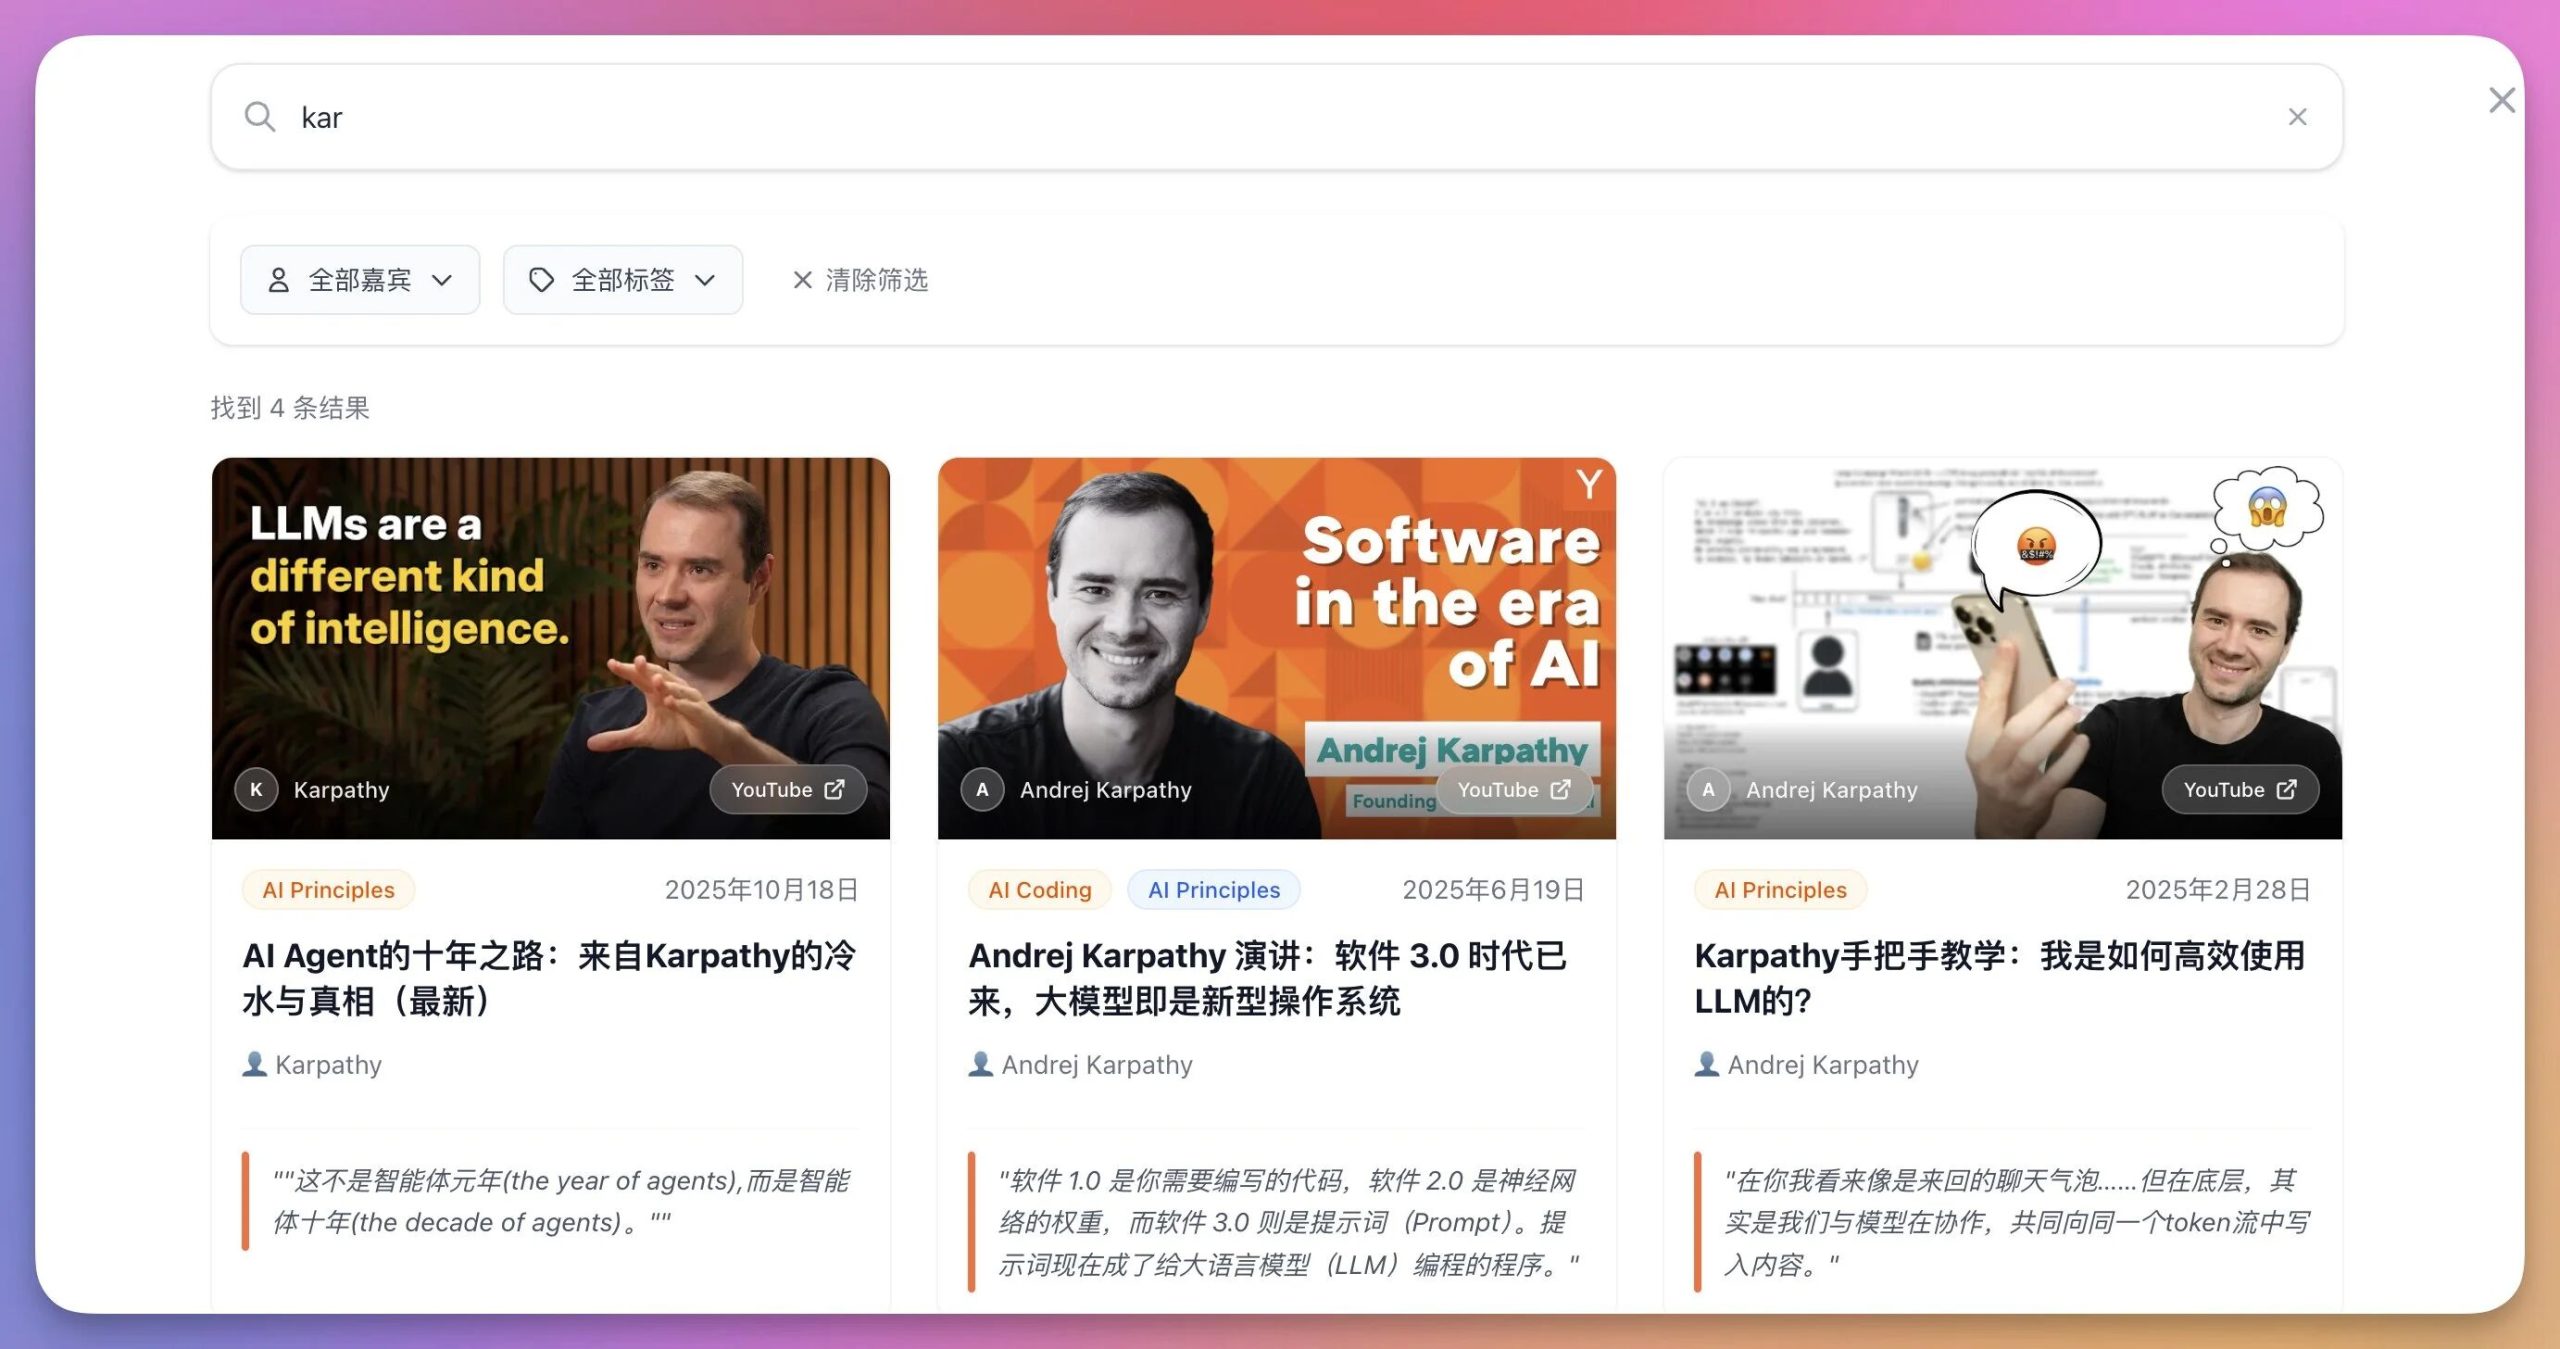The height and width of the screenshot is (1349, 2560).
Task: Clear the search text with X icon
Action: (x=2297, y=117)
